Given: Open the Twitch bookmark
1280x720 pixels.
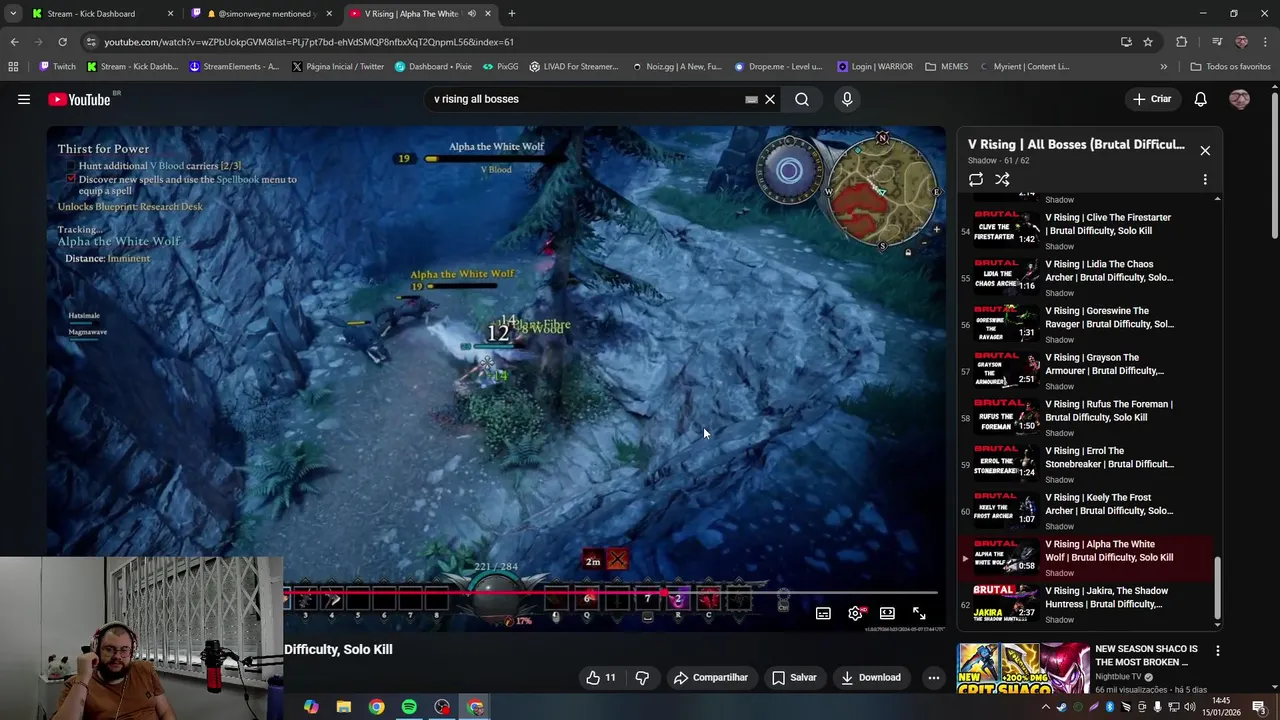Looking at the screenshot, I should coord(57,67).
